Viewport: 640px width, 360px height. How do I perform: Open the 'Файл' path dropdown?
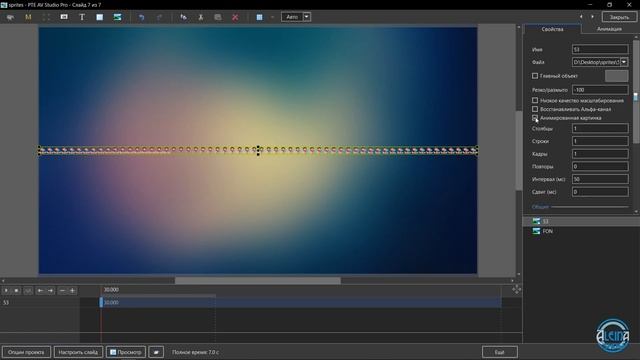pos(624,62)
